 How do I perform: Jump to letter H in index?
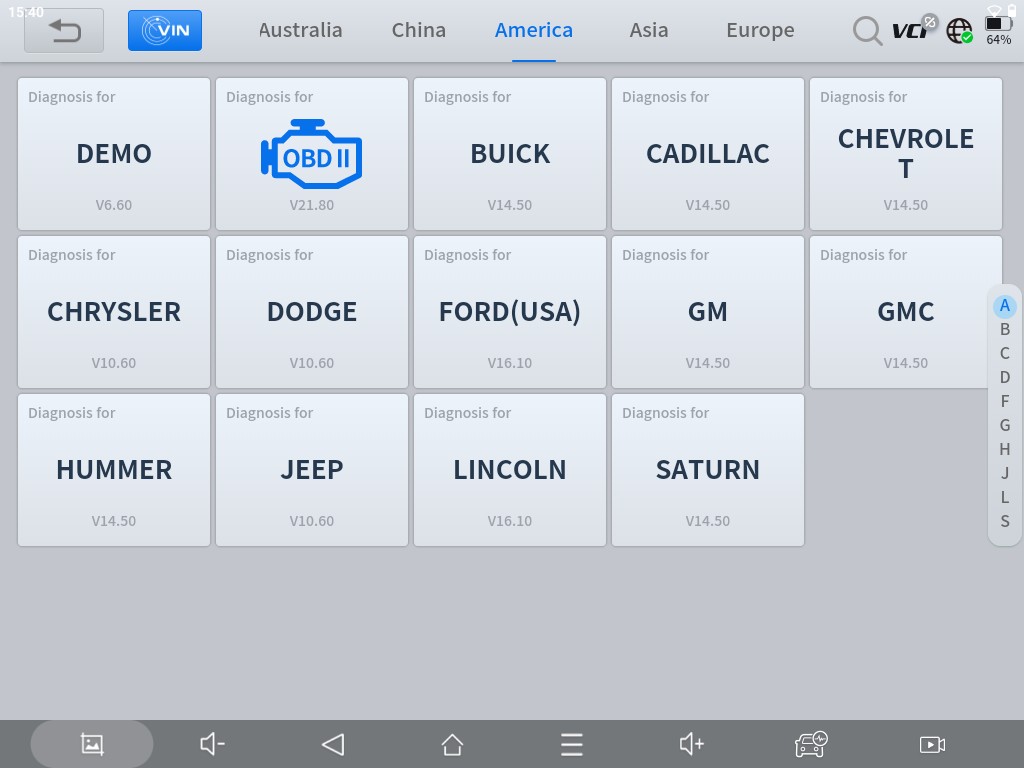click(1005, 449)
